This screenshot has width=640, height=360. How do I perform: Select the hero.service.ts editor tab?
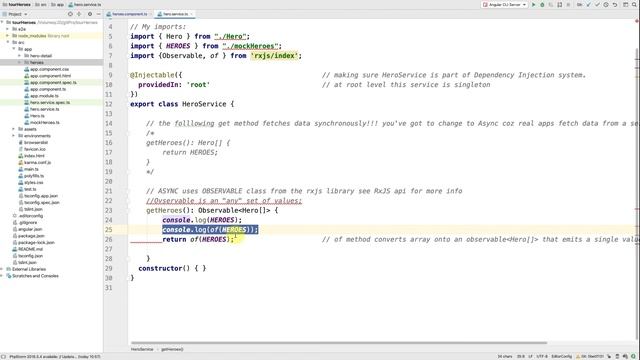pyautogui.click(x=176, y=14)
